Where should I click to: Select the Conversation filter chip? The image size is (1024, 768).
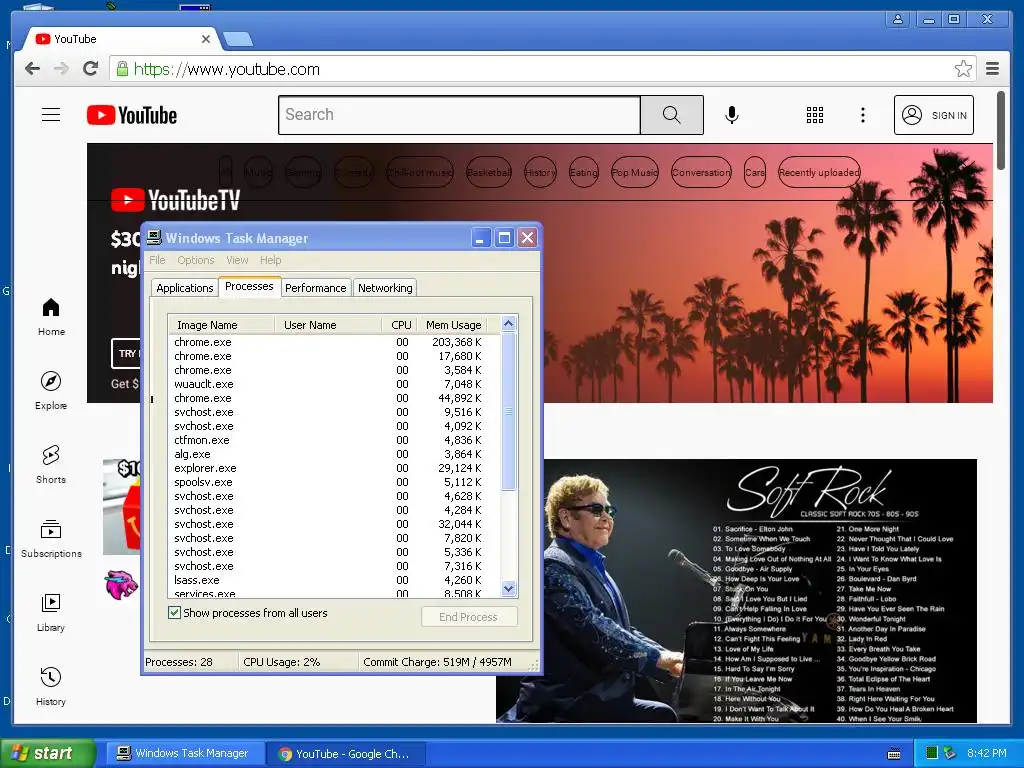click(701, 172)
